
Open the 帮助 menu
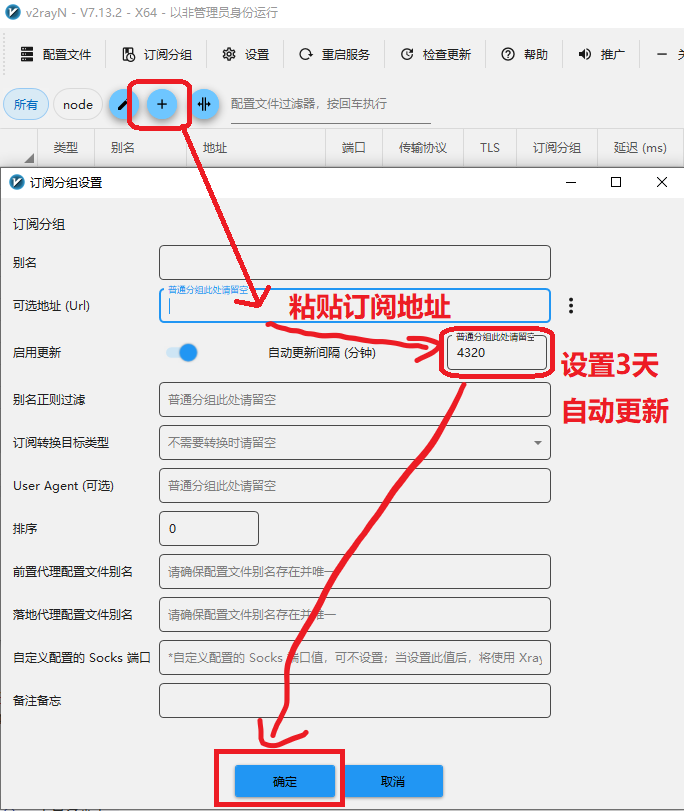(x=525, y=55)
